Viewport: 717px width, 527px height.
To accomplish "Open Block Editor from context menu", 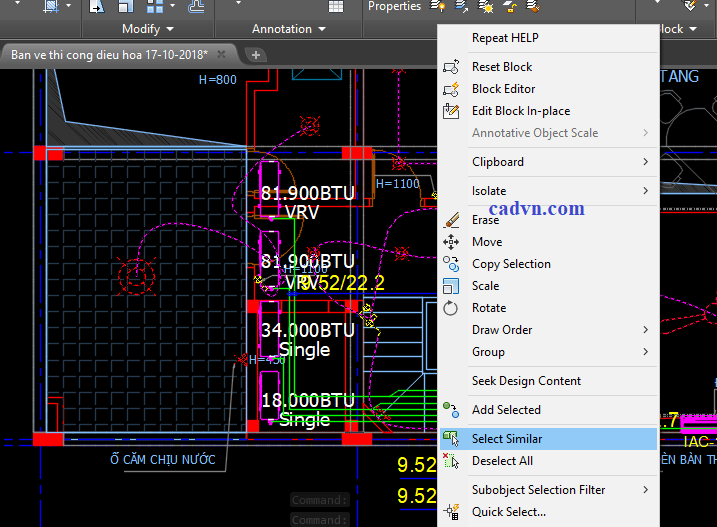I will (x=503, y=89).
